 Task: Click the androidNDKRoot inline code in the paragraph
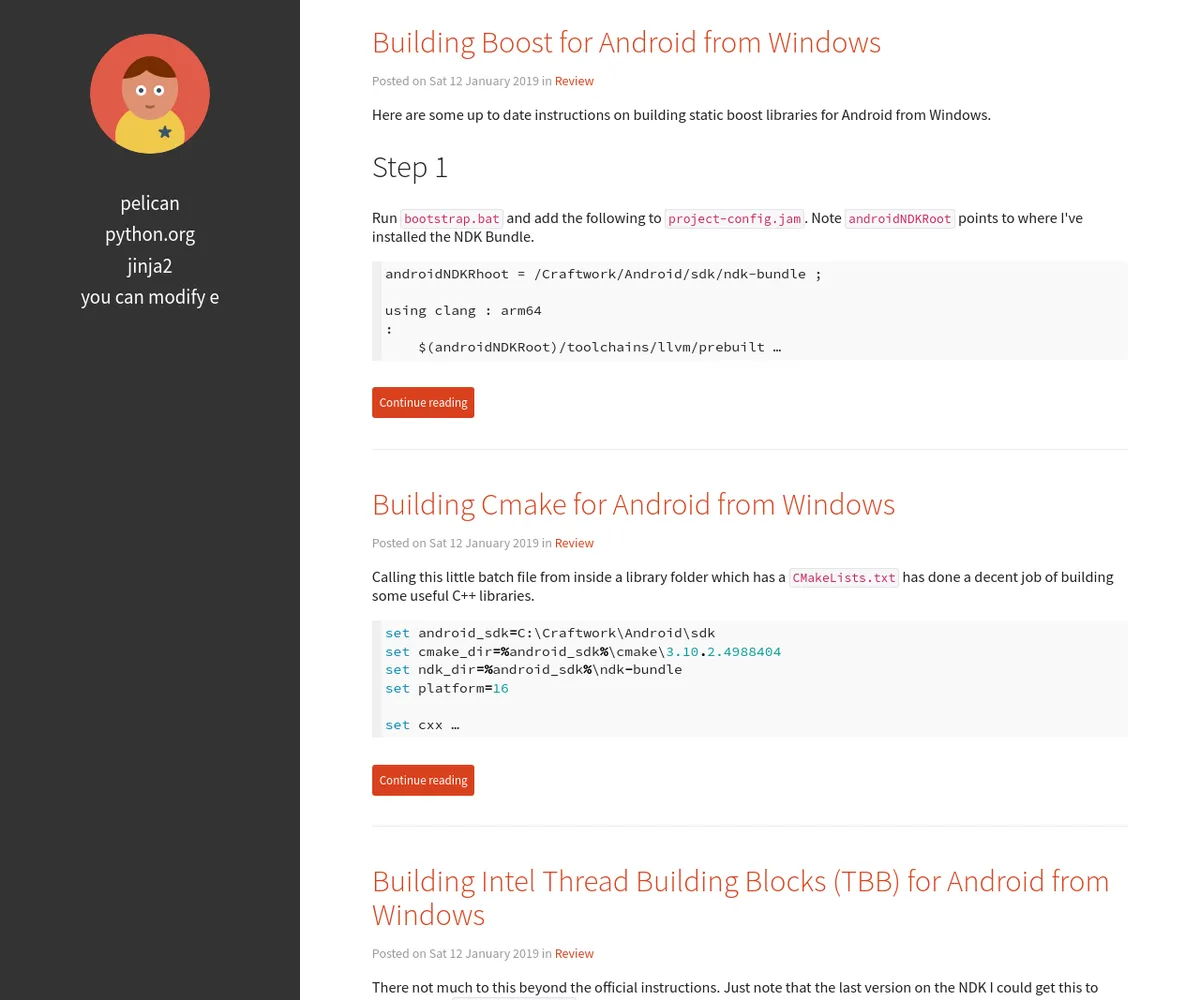coord(900,219)
